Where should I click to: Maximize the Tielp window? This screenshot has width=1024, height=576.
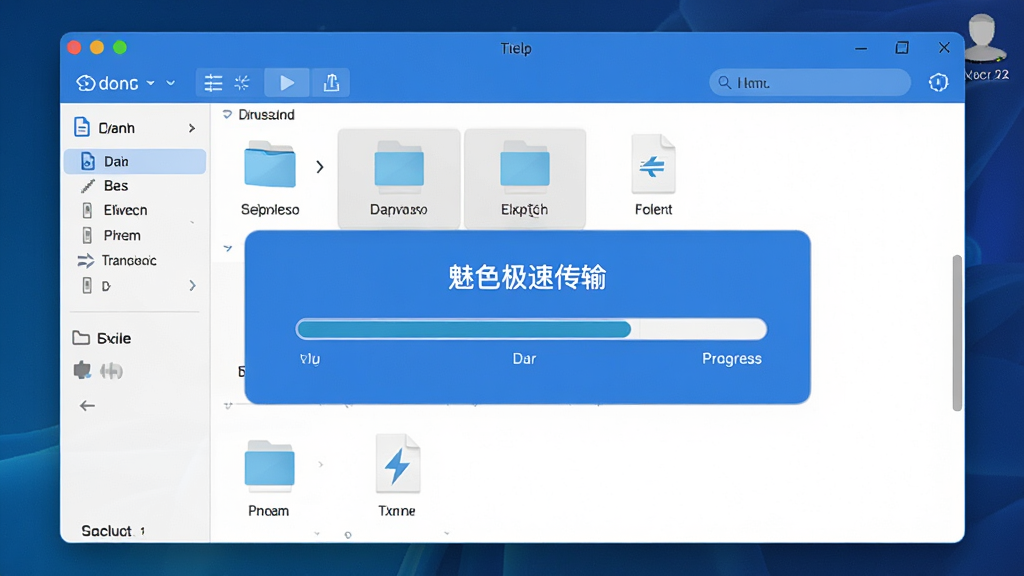pos(902,48)
